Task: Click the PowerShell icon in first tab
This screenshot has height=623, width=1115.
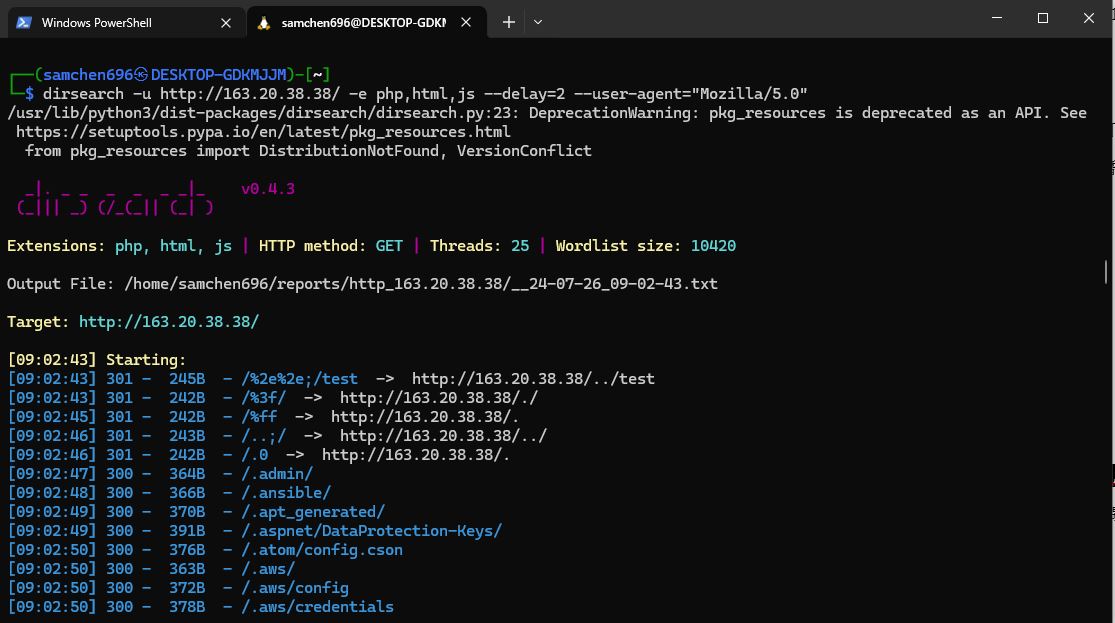Action: pyautogui.click(x=23, y=22)
